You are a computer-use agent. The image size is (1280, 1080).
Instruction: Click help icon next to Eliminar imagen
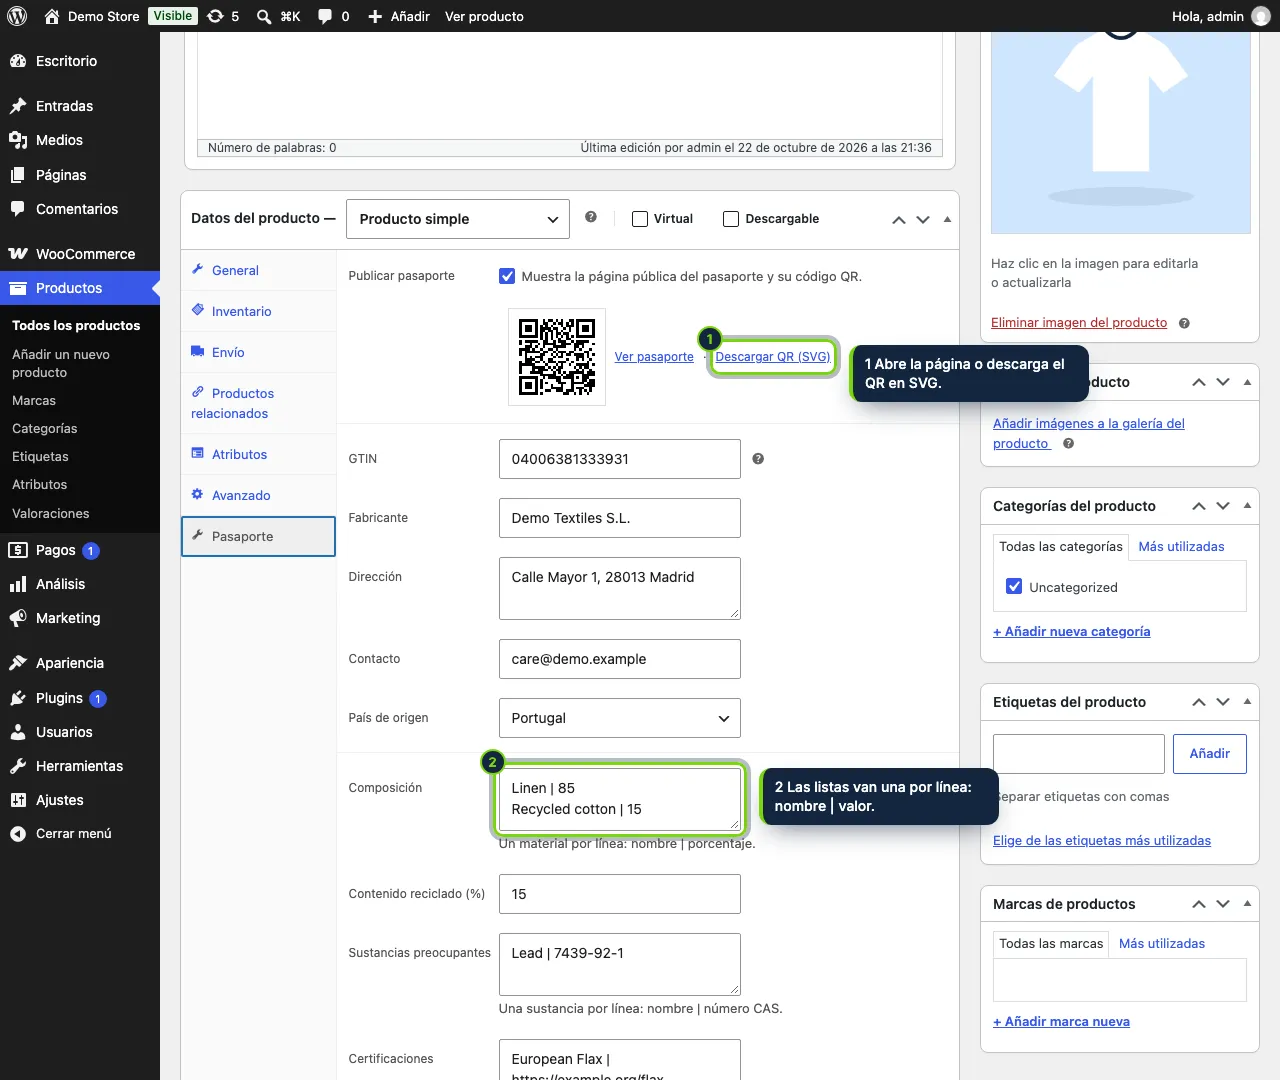click(1184, 323)
